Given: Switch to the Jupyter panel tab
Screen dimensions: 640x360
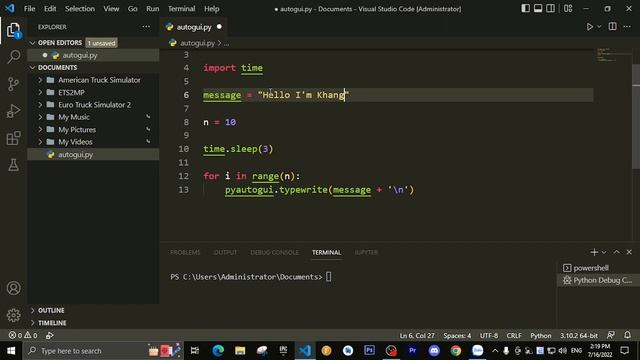Looking at the screenshot, I should pyautogui.click(x=366, y=253).
